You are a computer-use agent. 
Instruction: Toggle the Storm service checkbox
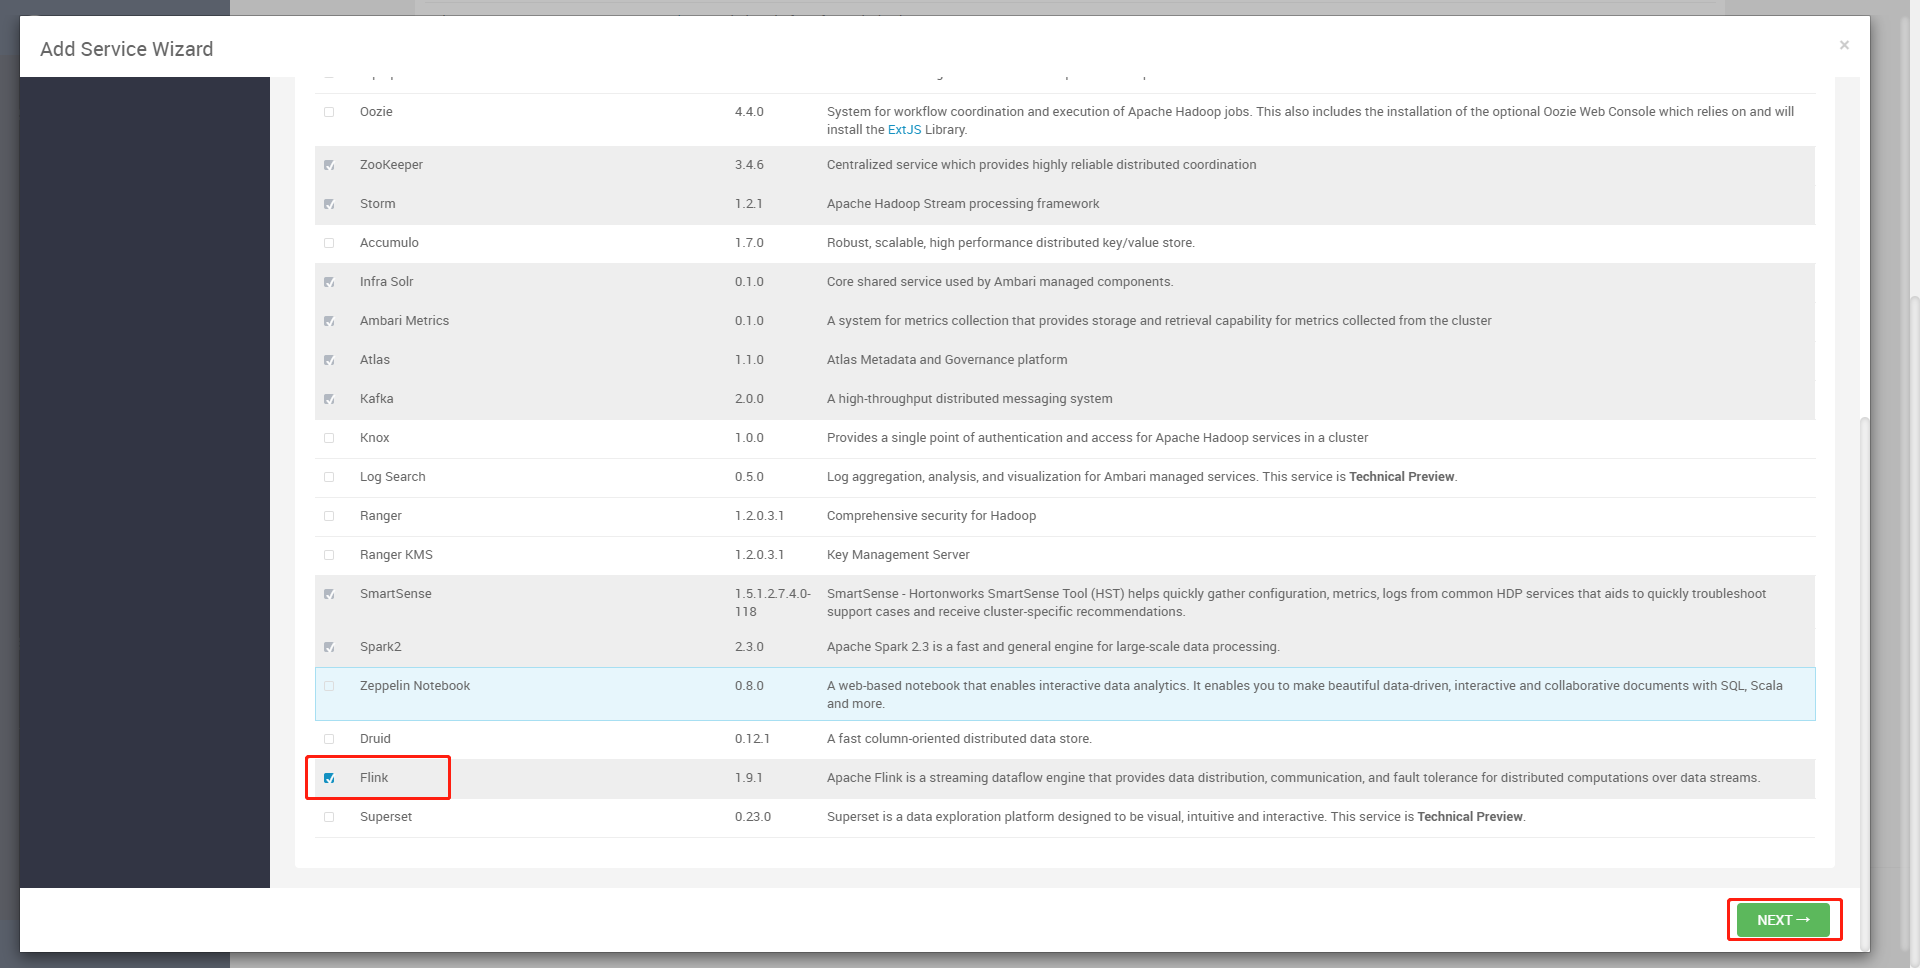point(329,204)
